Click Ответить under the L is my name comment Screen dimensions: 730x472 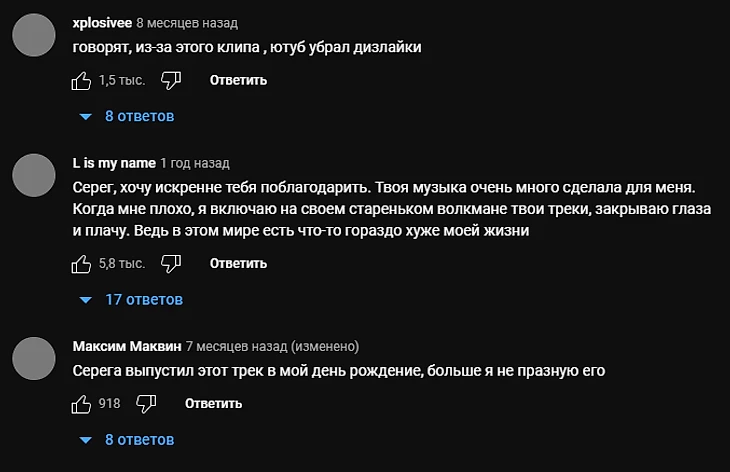point(238,264)
